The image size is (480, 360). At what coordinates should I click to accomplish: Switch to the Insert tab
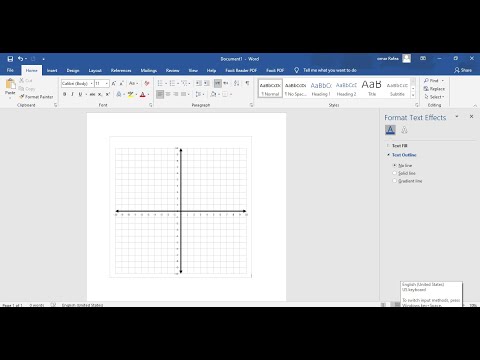(52, 70)
